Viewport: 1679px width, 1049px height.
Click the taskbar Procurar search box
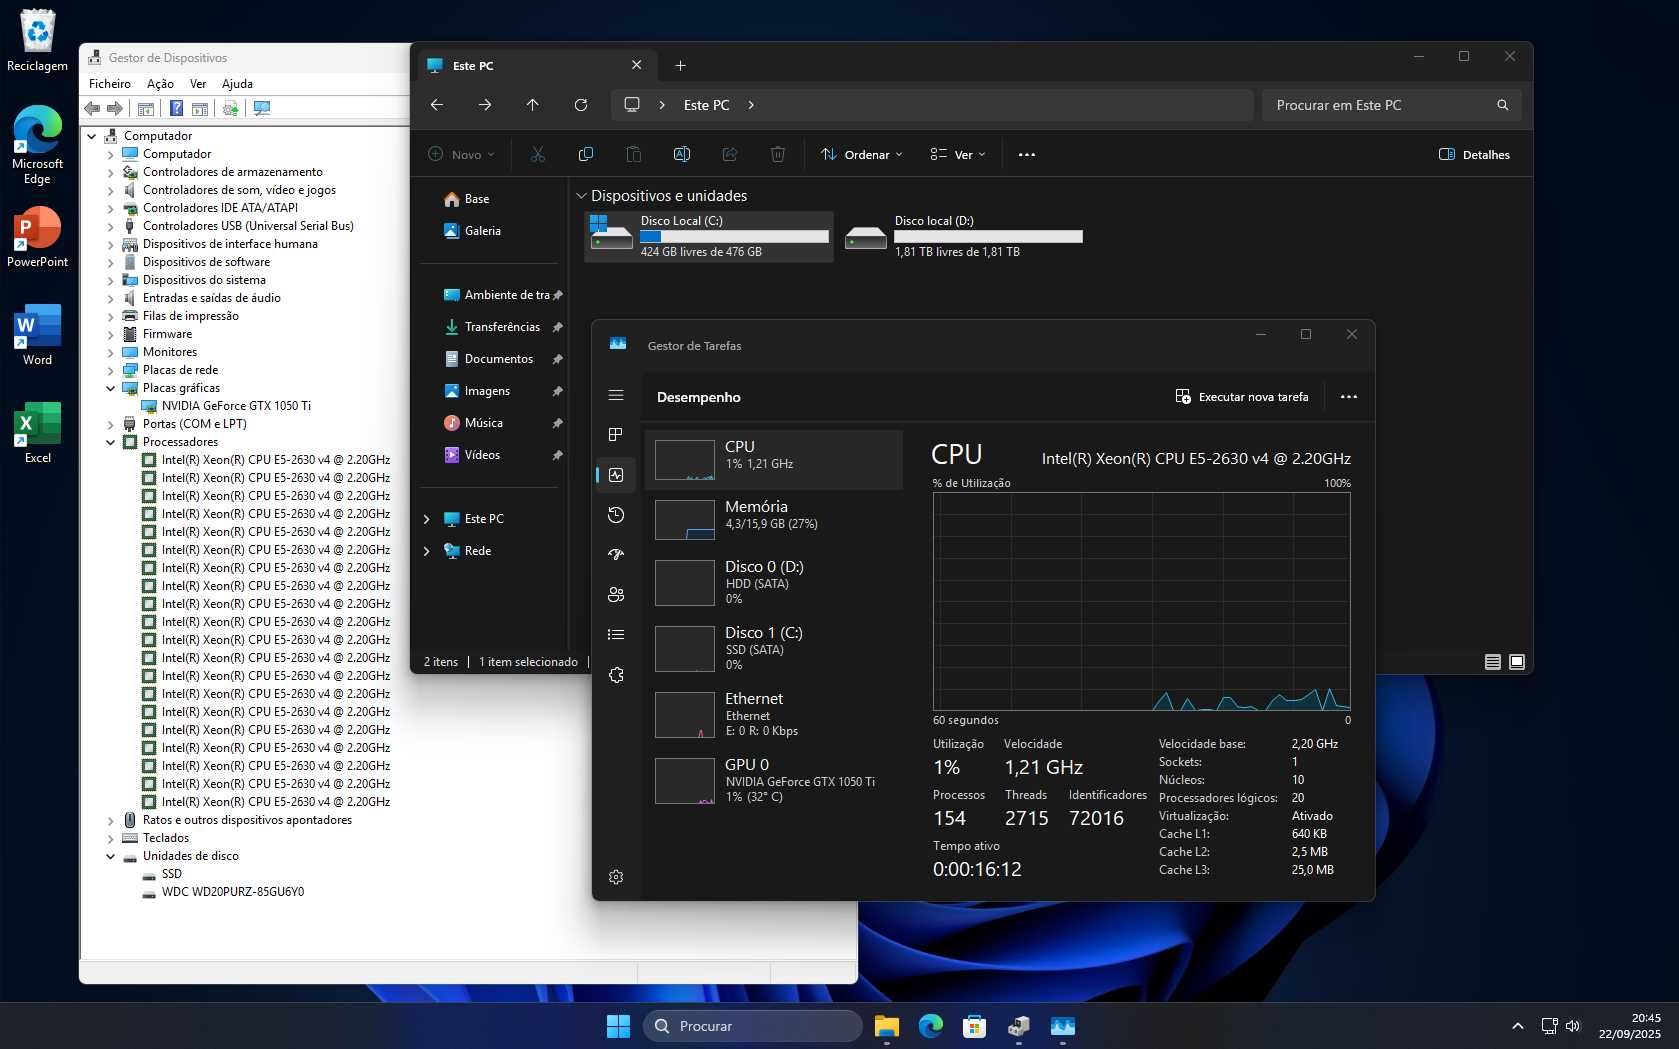point(753,1026)
